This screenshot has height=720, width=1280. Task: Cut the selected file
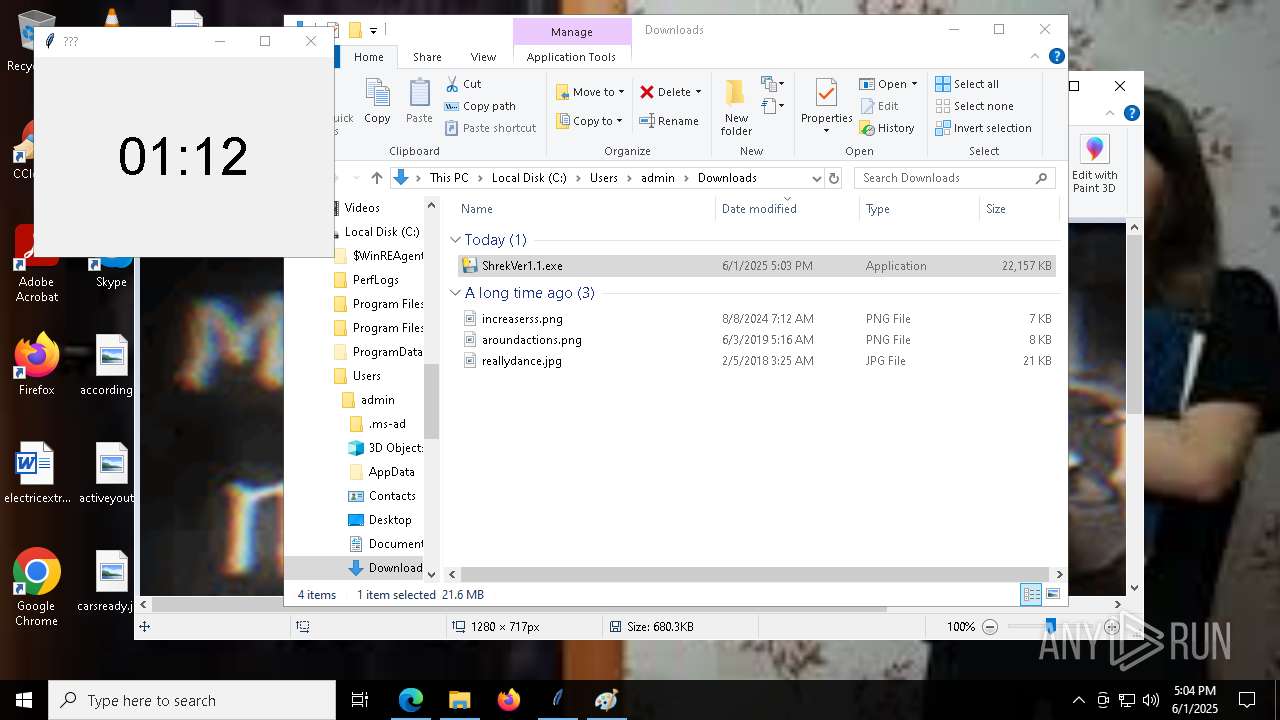pyautogui.click(x=464, y=84)
